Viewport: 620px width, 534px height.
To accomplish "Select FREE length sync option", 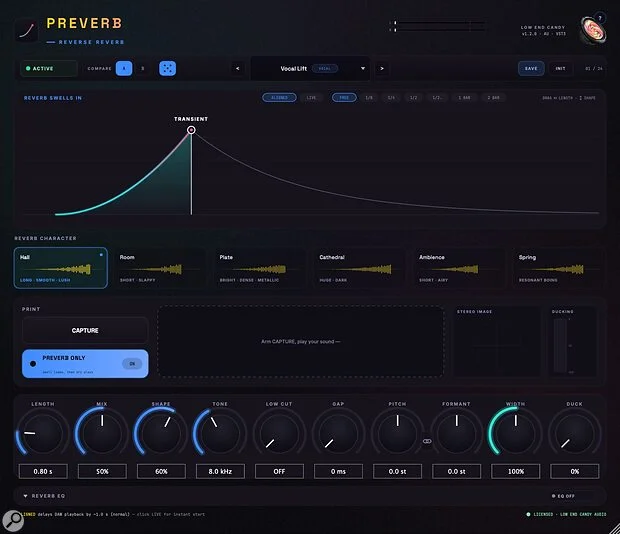I will coord(344,98).
